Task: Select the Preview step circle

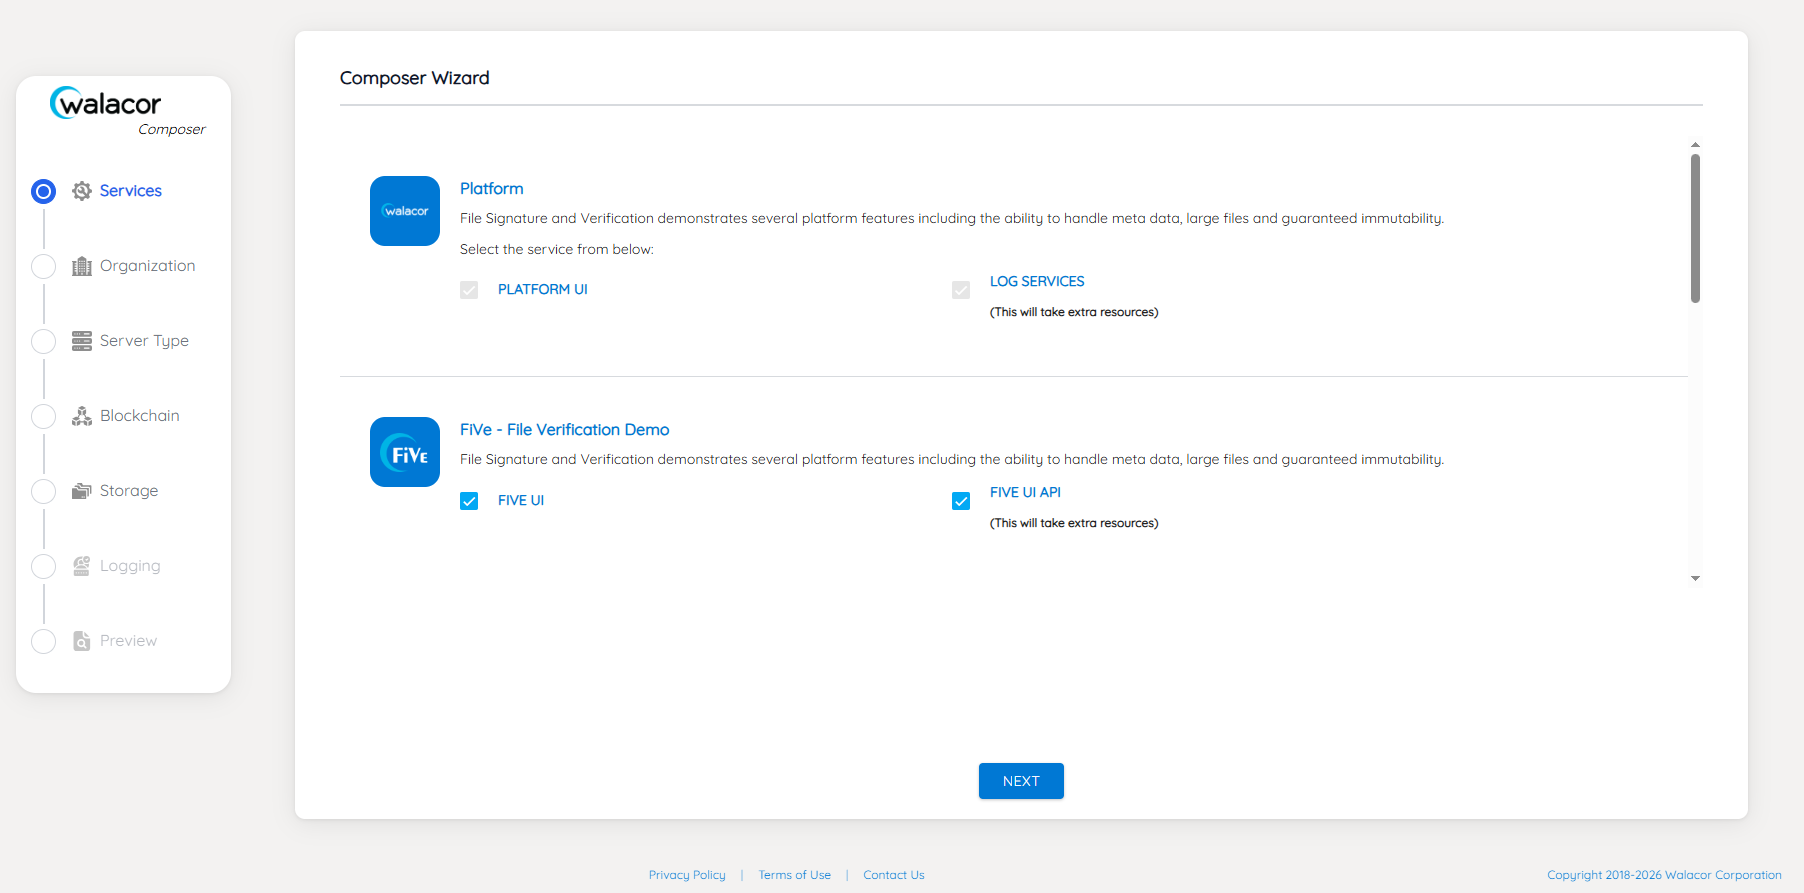Action: [44, 641]
